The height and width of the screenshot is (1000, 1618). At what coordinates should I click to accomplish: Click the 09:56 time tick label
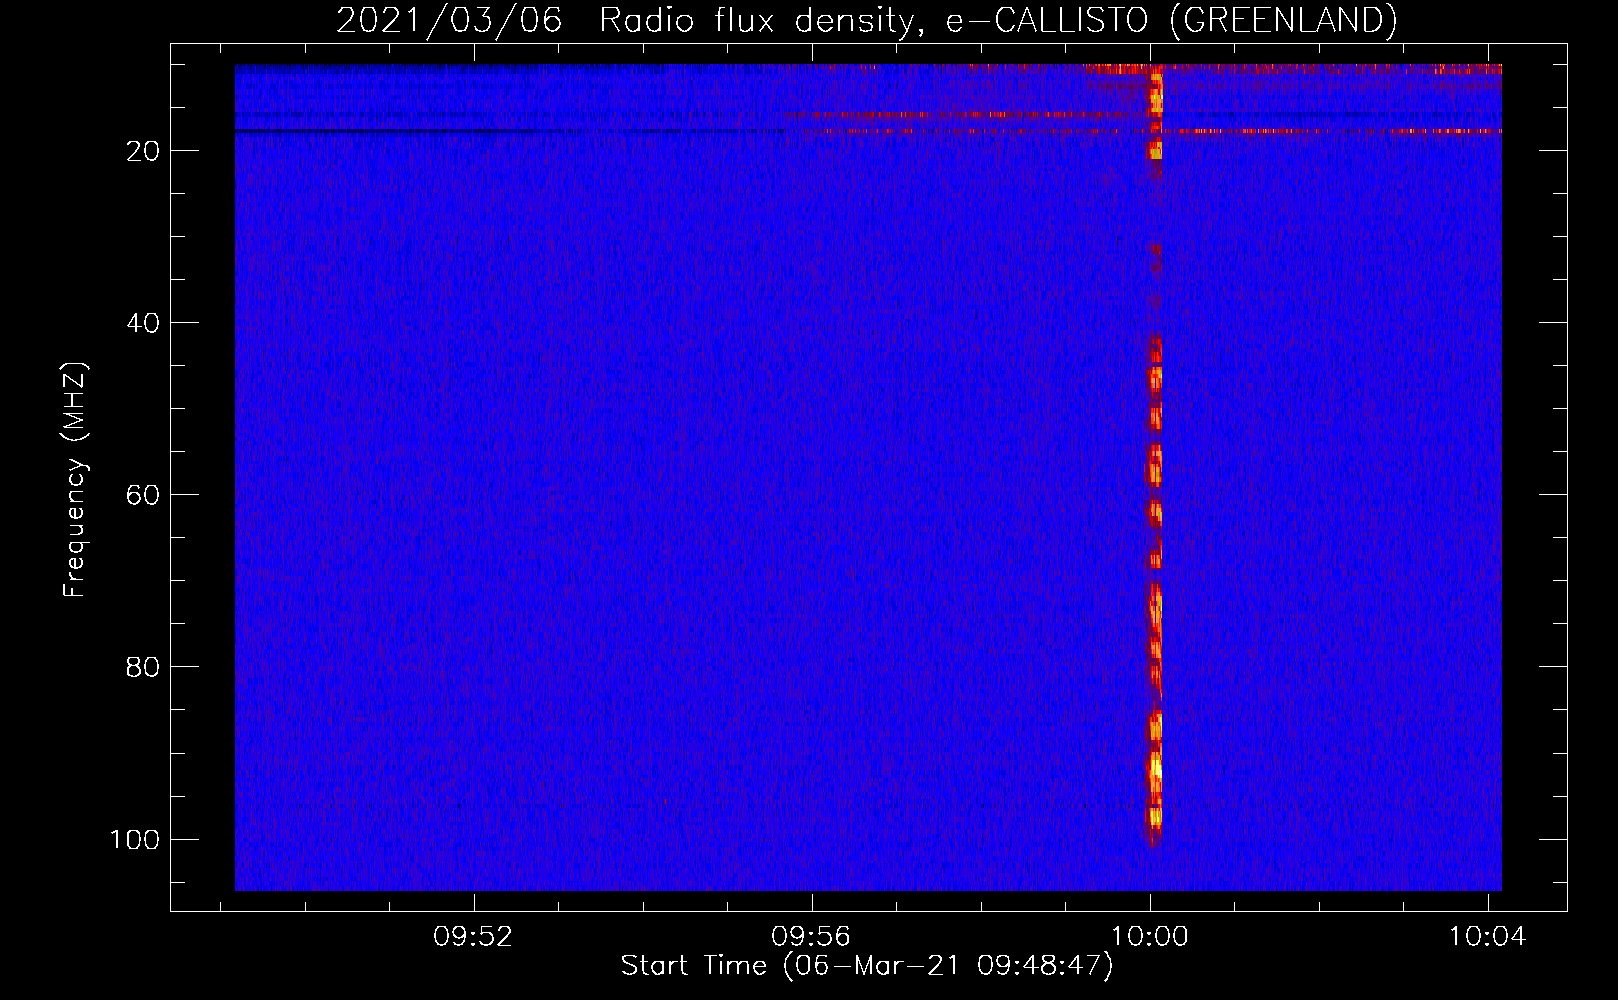811,936
